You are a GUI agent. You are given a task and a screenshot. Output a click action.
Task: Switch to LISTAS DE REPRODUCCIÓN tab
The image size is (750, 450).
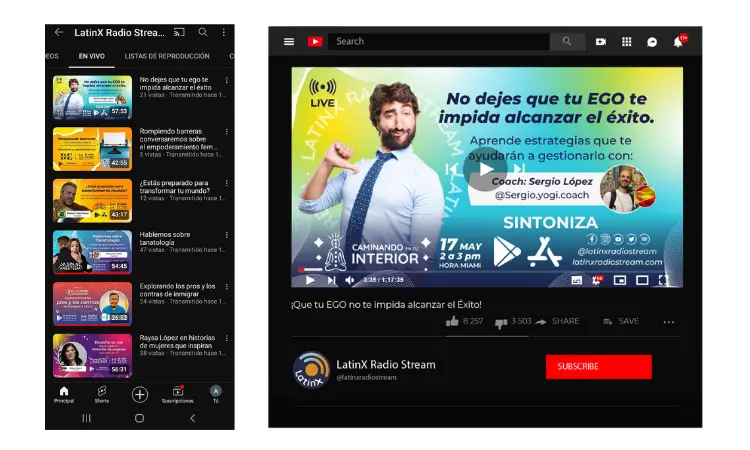167,56
